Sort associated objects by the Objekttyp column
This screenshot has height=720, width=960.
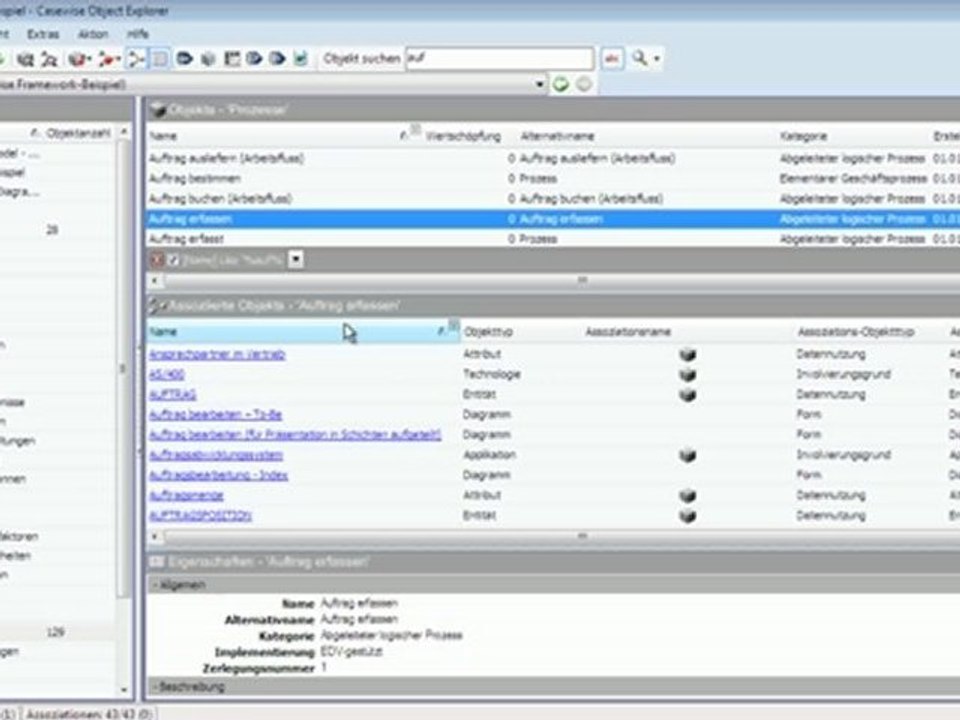488,332
